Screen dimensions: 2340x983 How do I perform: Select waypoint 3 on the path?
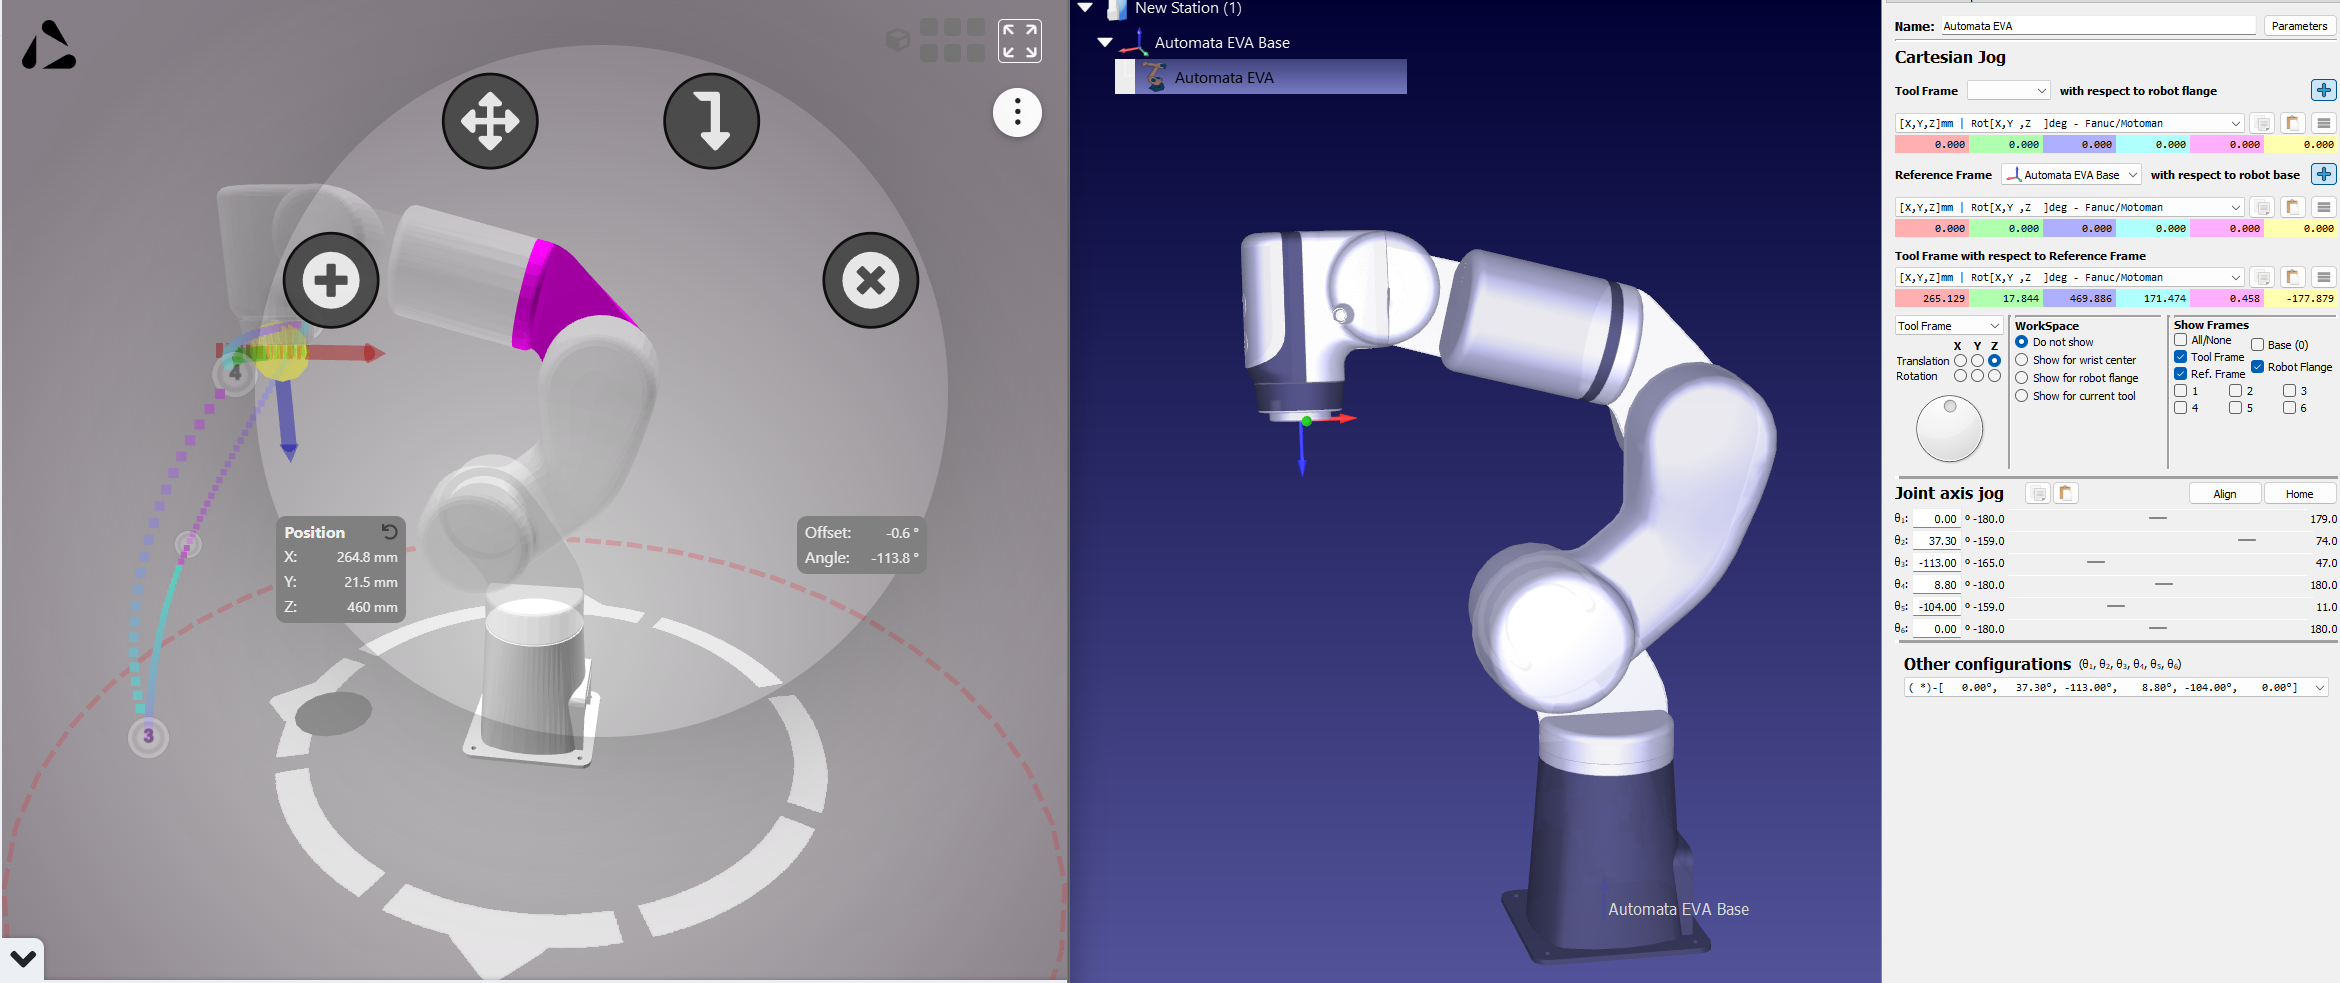point(148,736)
